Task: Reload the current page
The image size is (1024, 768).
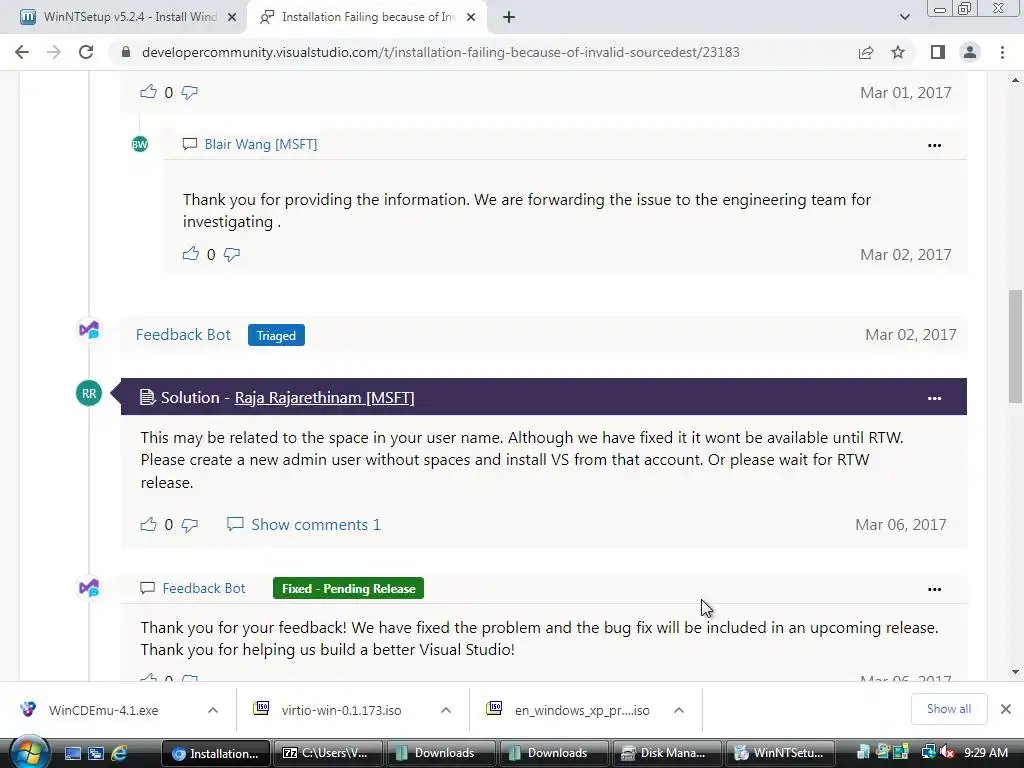Action: click(x=86, y=52)
